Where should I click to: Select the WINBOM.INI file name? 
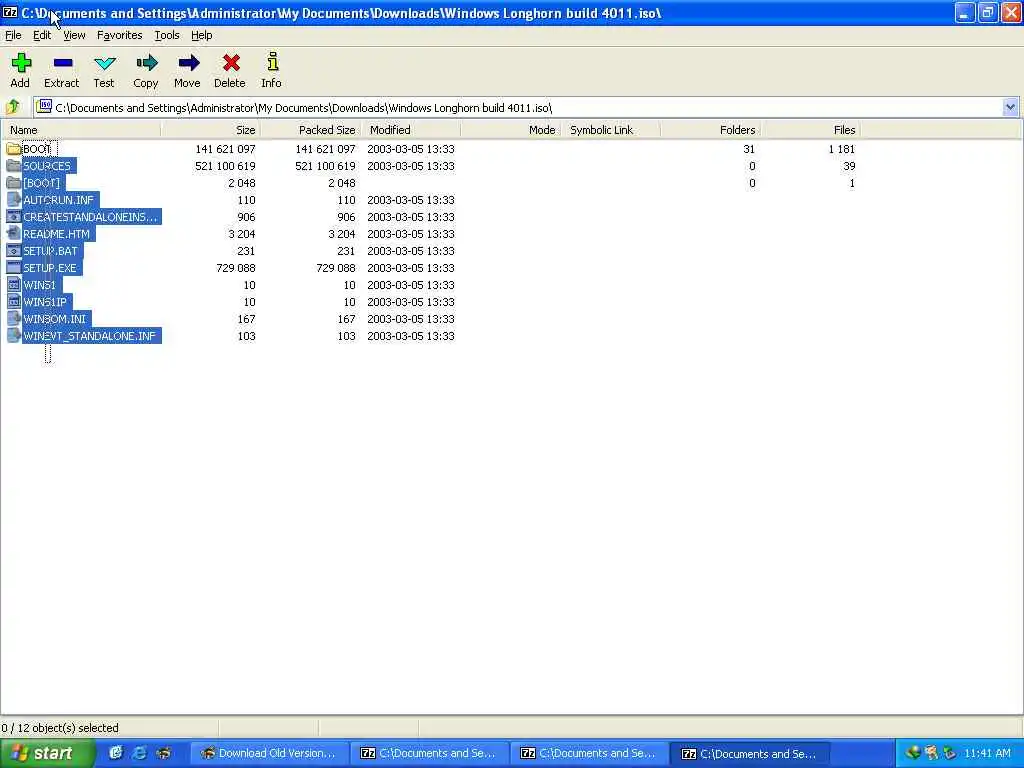pyautogui.click(x=55, y=319)
